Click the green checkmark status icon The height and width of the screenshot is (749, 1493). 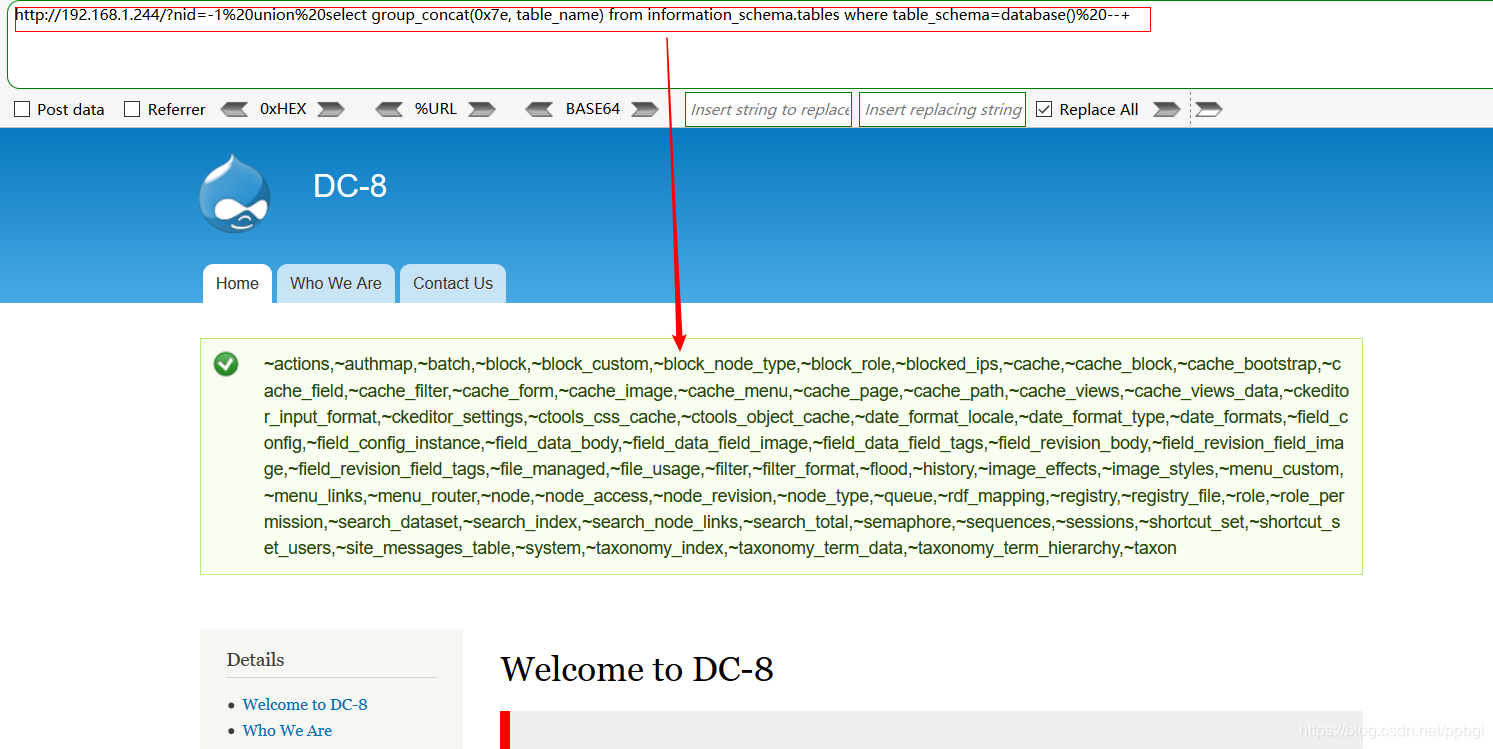click(226, 364)
